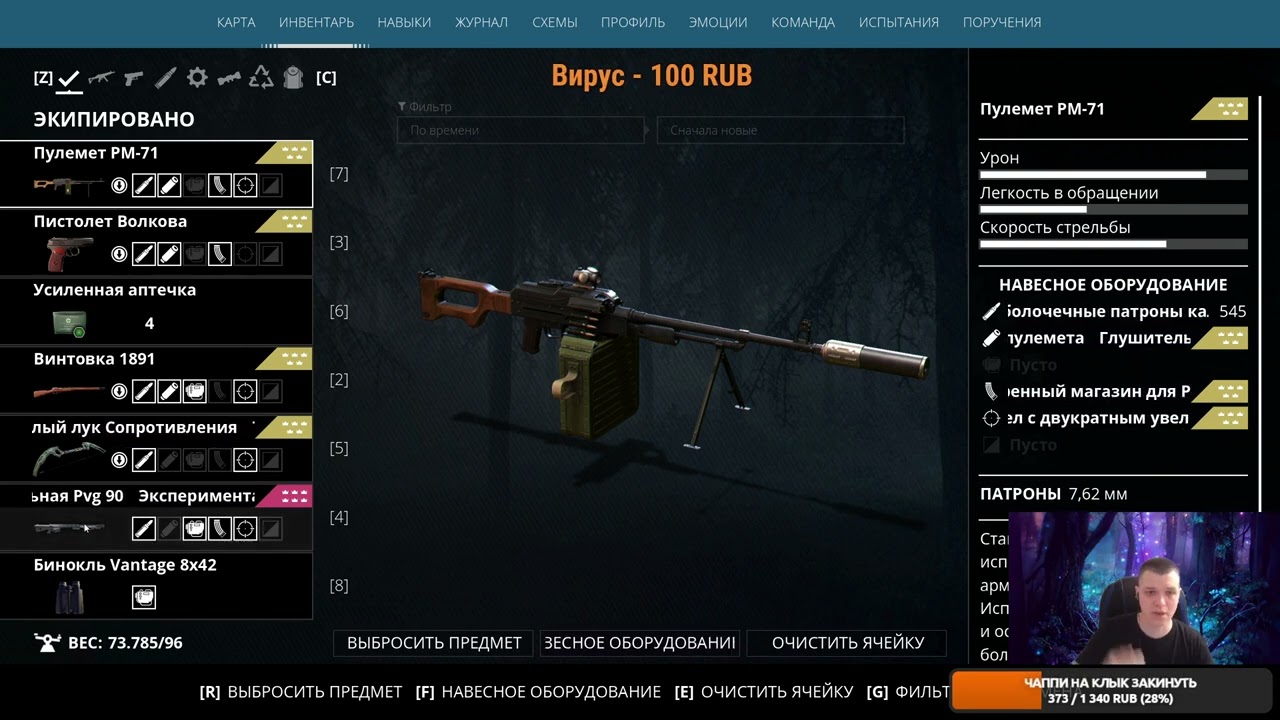
Task: Click the scope slot icon of Пулемет РМ-71
Action: pos(245,185)
